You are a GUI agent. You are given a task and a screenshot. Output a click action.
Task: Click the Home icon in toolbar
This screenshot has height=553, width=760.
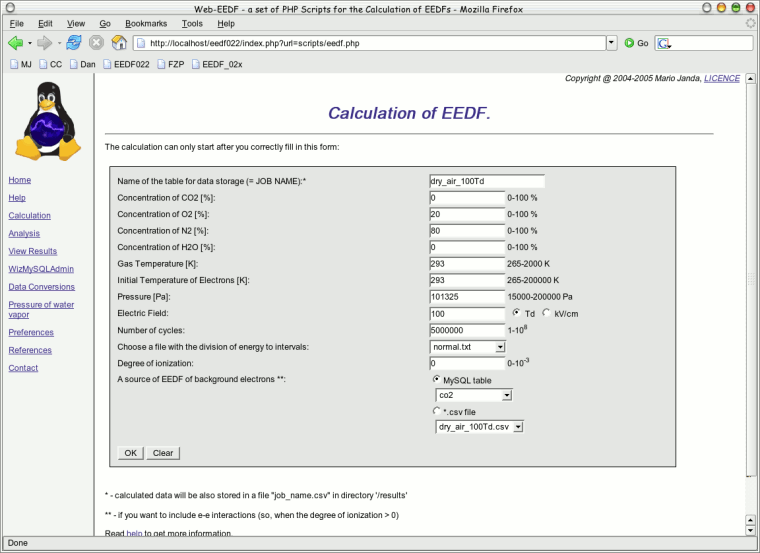pyautogui.click(x=119, y=43)
